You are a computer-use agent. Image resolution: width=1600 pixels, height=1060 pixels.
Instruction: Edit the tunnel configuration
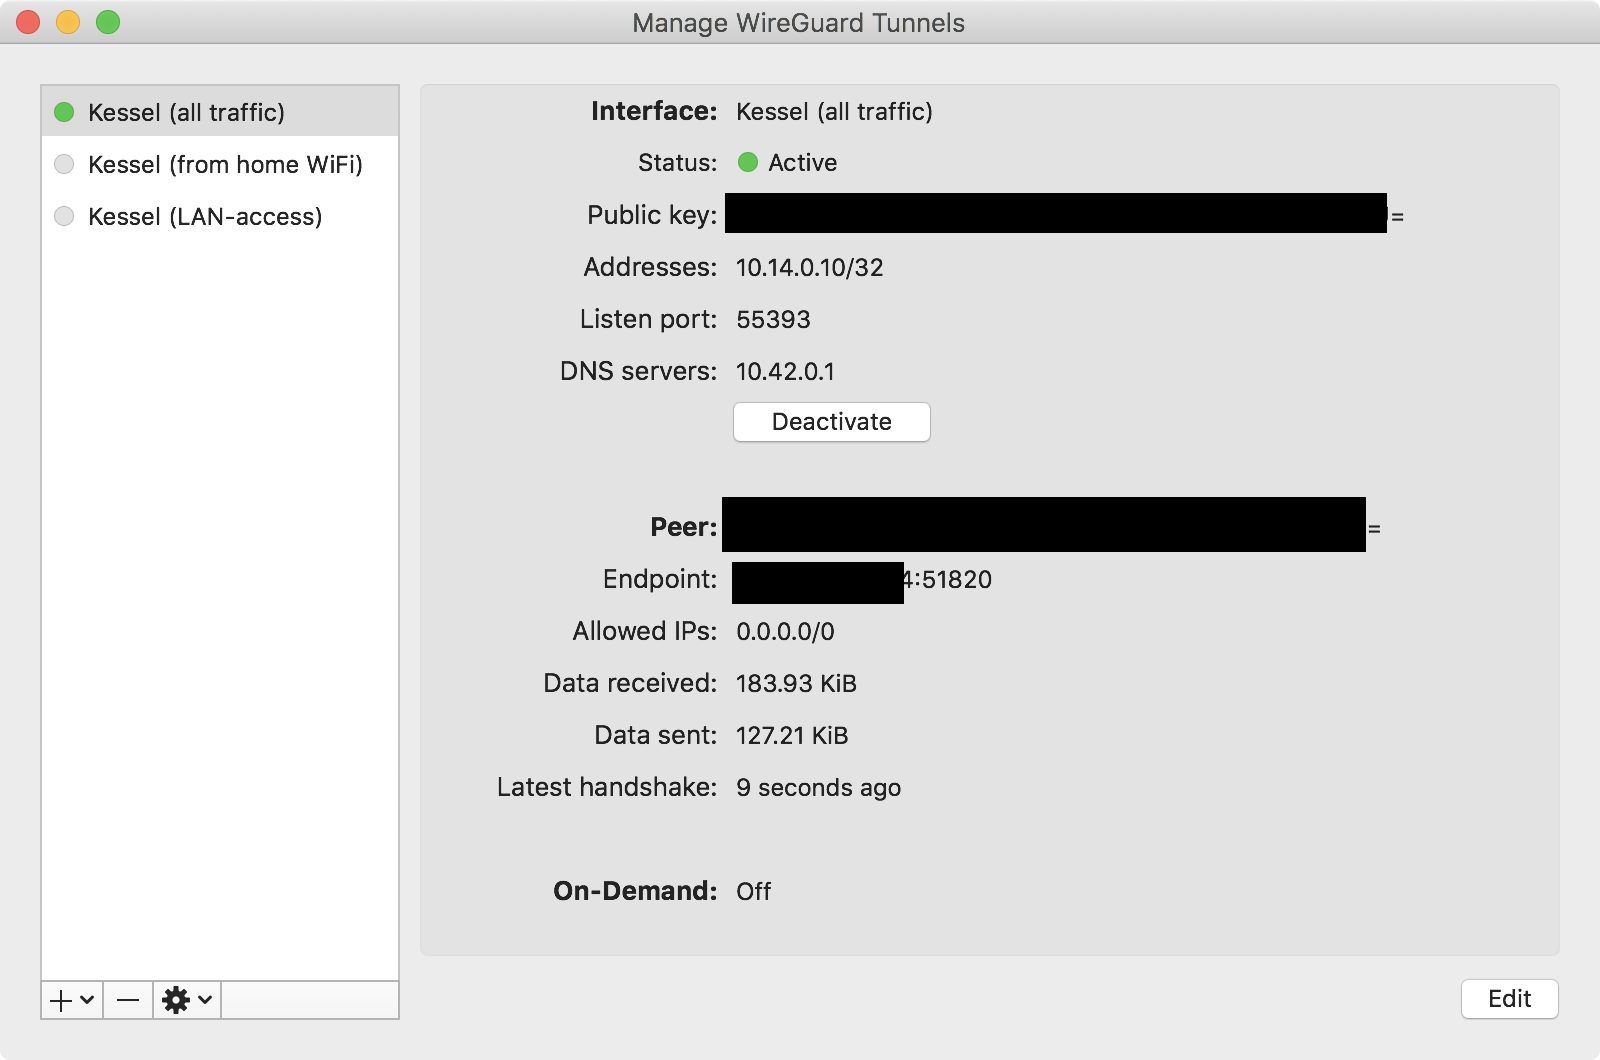point(1509,999)
